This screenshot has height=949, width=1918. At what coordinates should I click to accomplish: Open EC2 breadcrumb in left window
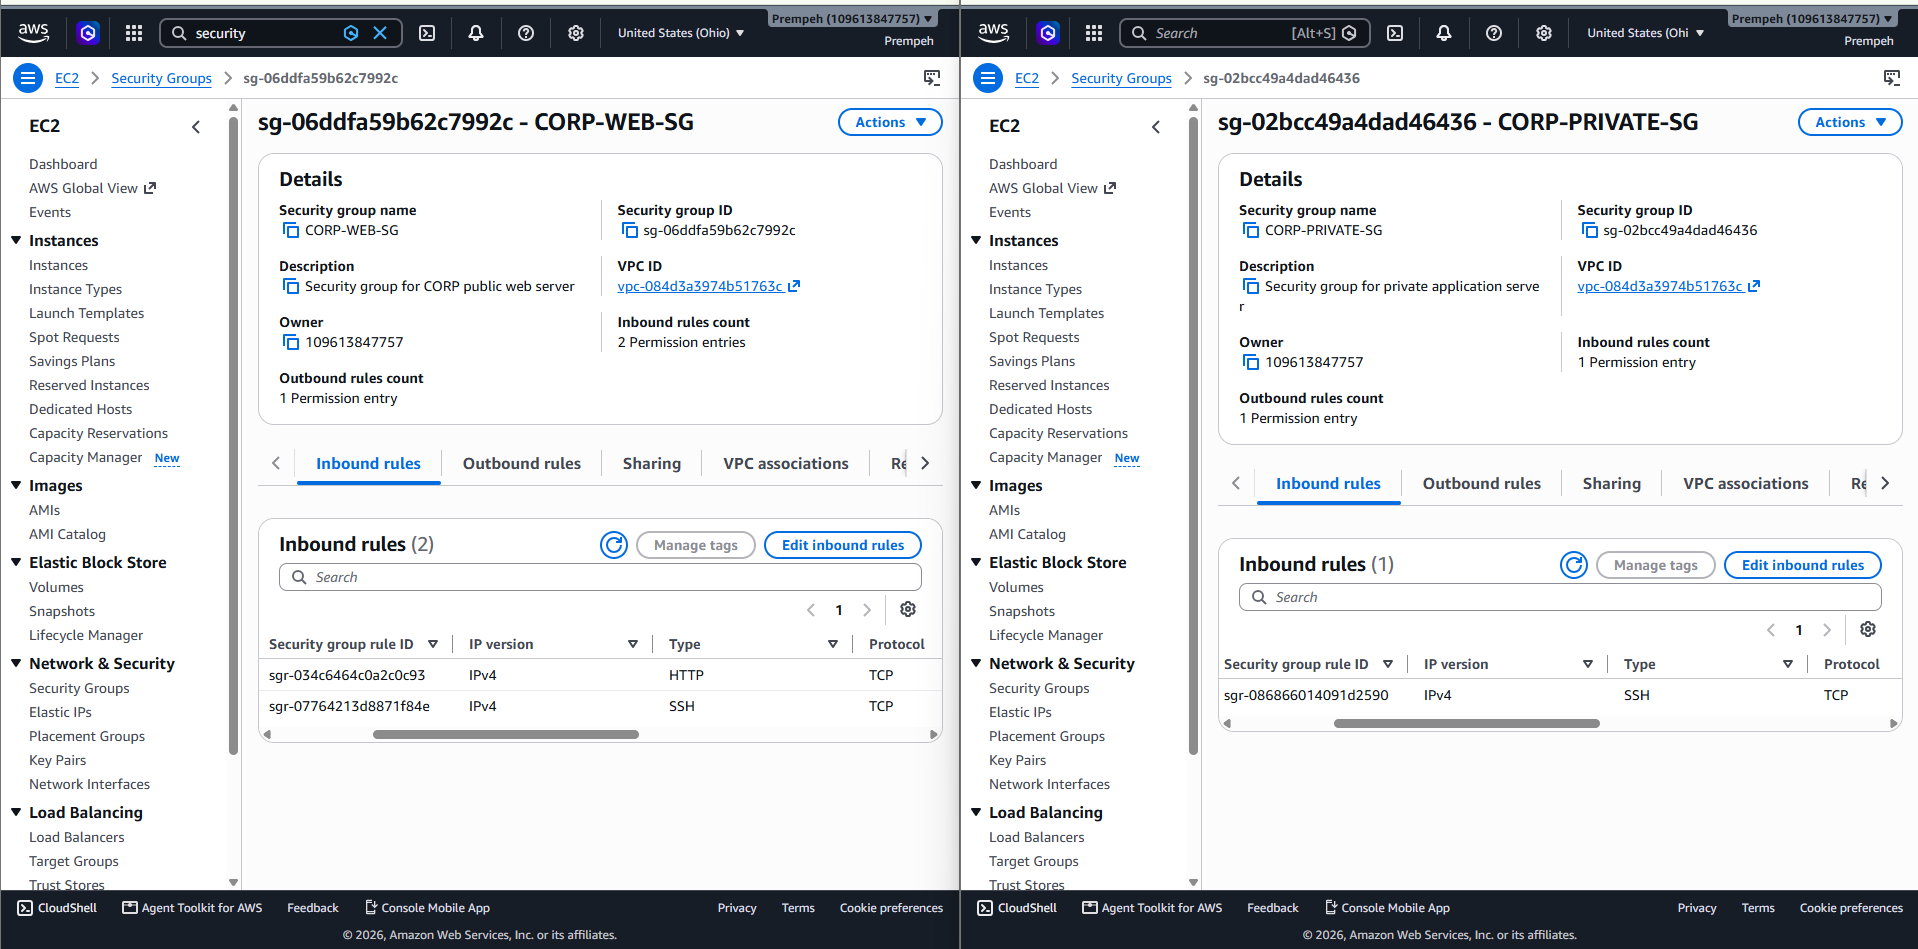click(x=67, y=78)
